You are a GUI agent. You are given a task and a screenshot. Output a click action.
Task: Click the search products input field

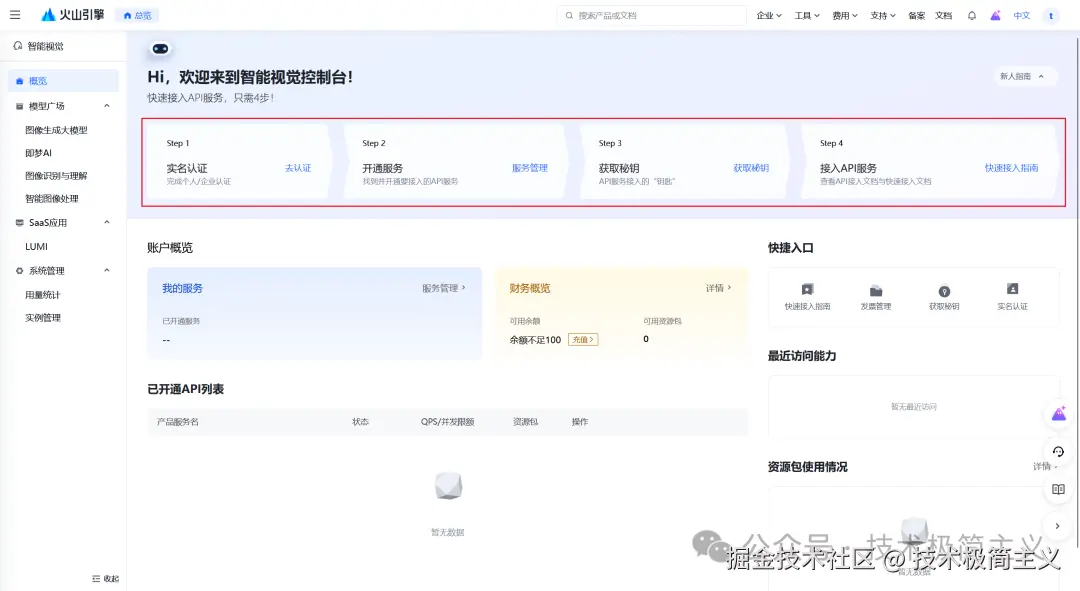(x=650, y=15)
